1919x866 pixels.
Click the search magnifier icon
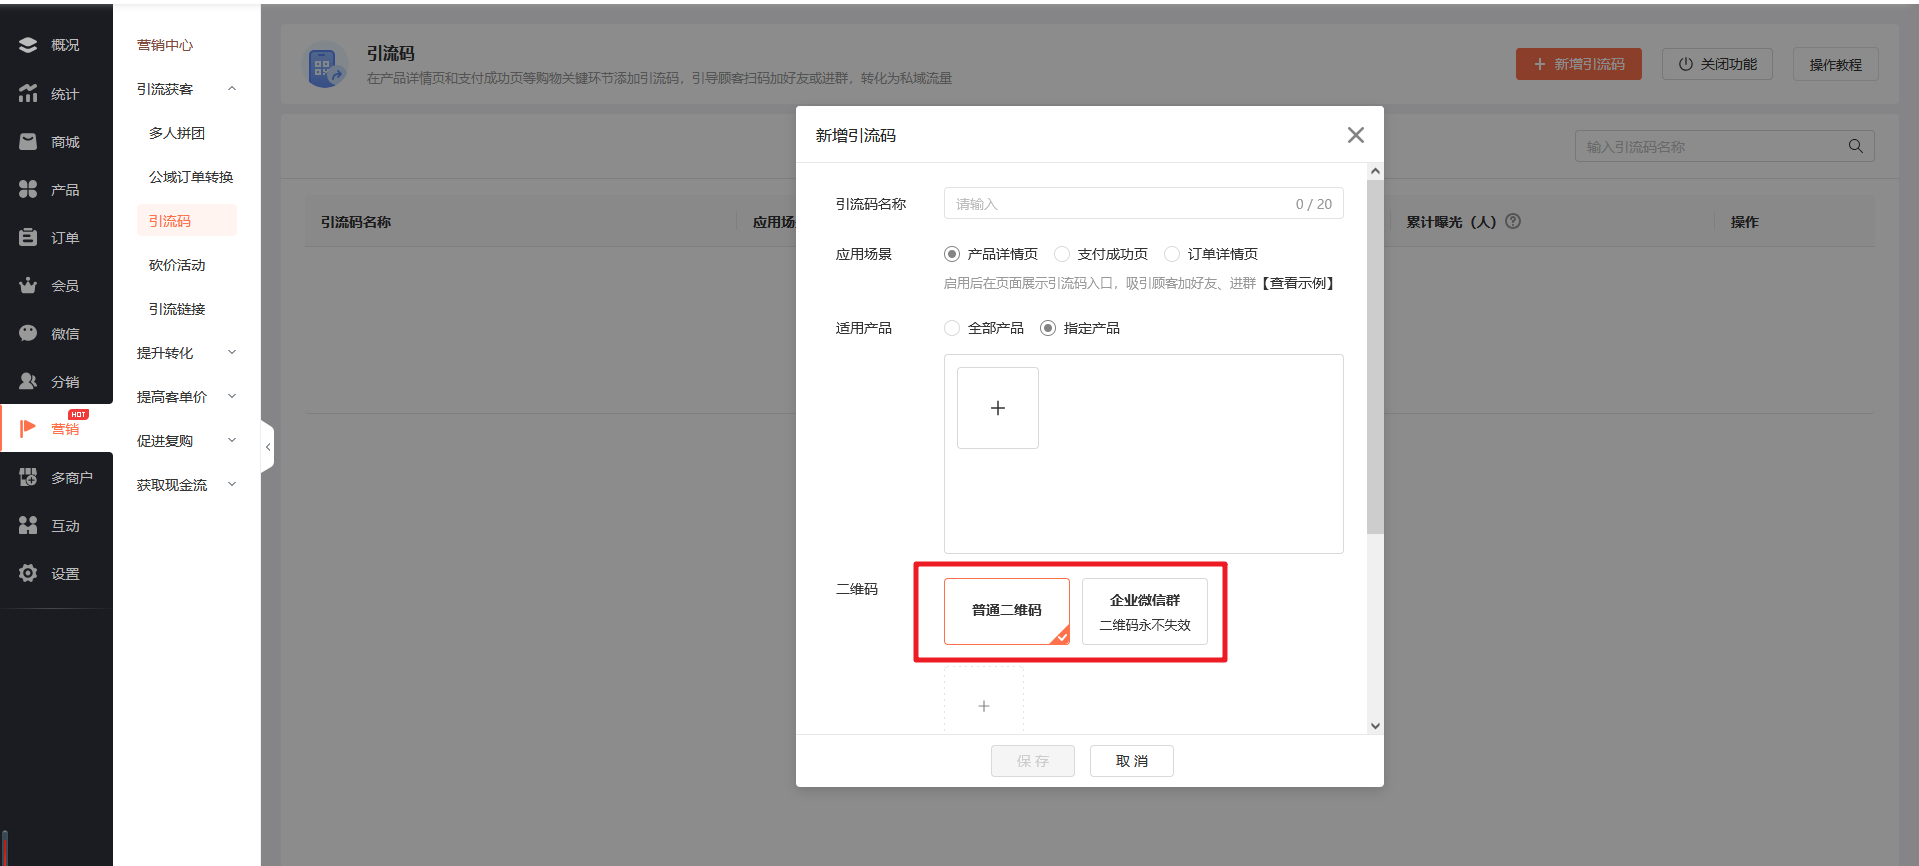[x=1855, y=146]
